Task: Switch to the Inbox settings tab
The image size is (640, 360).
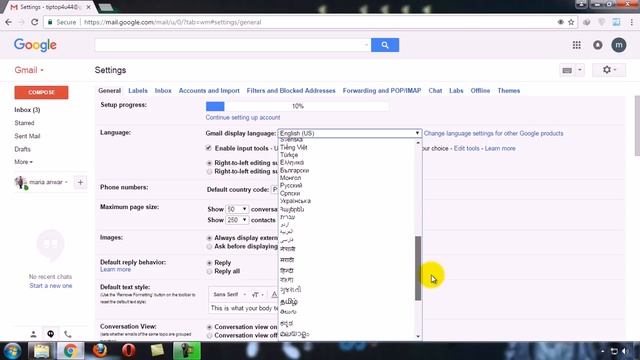Action: (x=163, y=91)
